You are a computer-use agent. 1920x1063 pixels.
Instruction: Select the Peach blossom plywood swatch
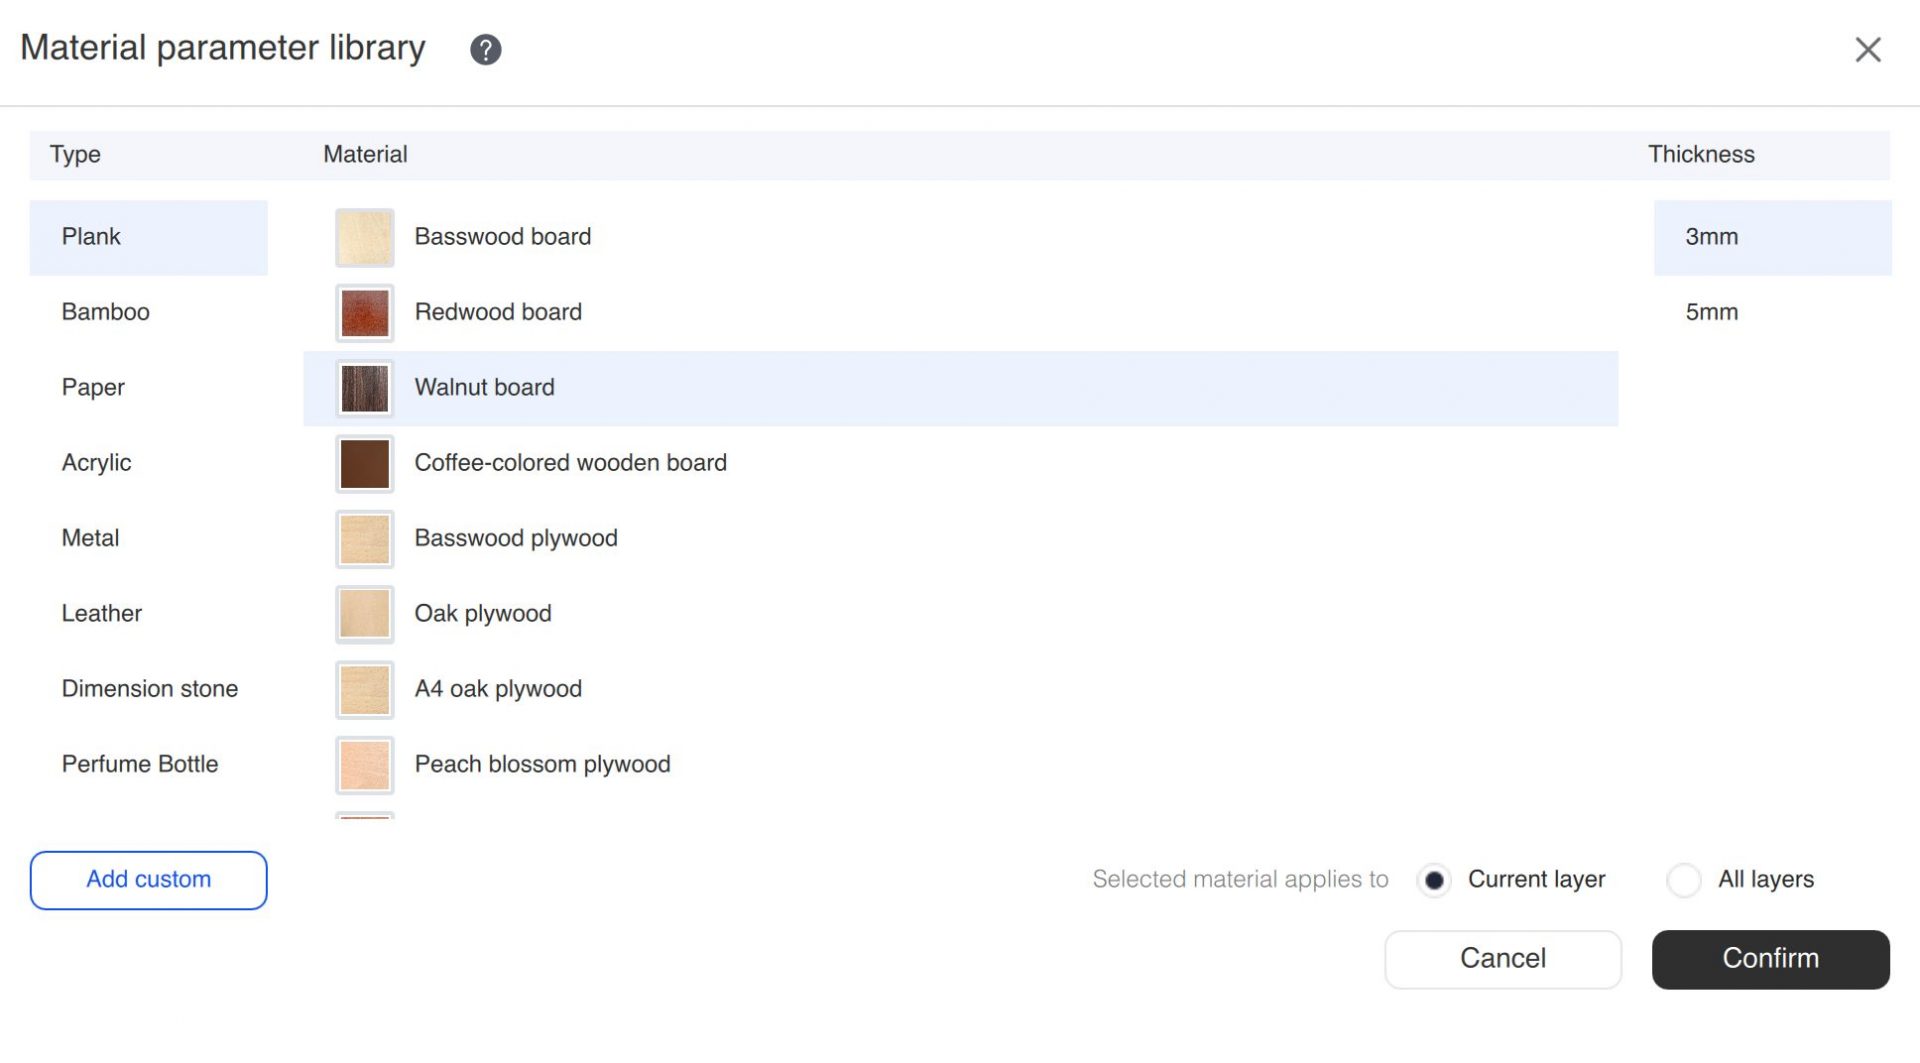click(365, 765)
